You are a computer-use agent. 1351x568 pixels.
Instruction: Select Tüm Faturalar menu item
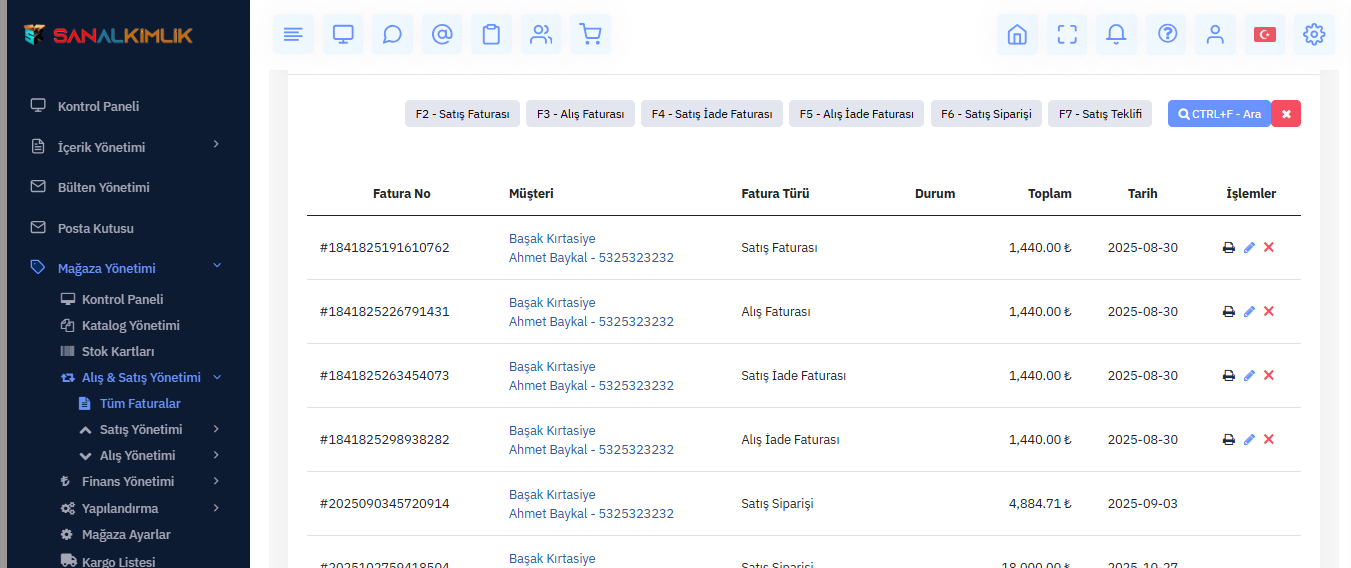coord(140,403)
